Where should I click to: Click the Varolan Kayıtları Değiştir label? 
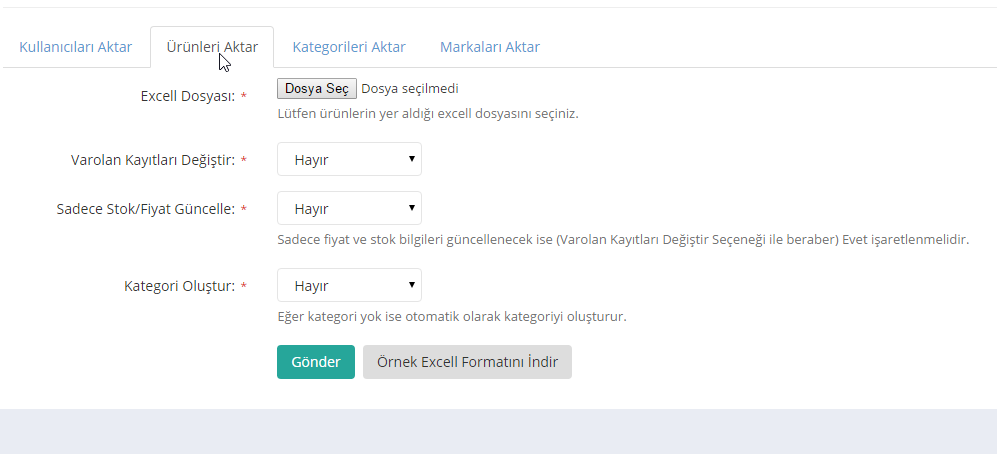point(152,160)
